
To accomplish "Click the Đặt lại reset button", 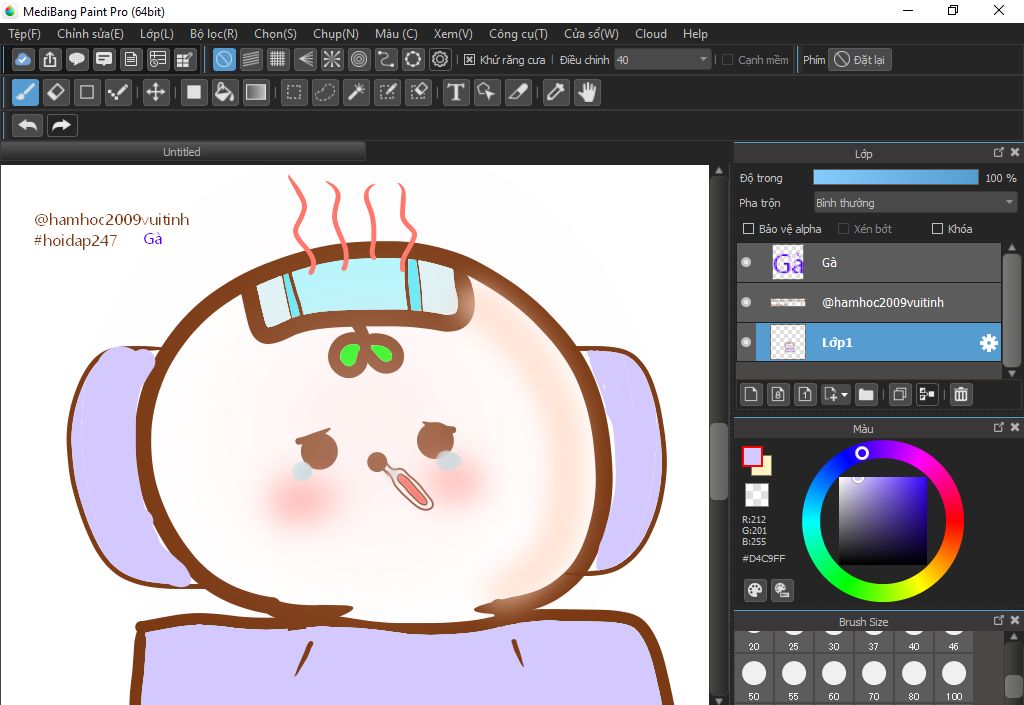I will 859,60.
